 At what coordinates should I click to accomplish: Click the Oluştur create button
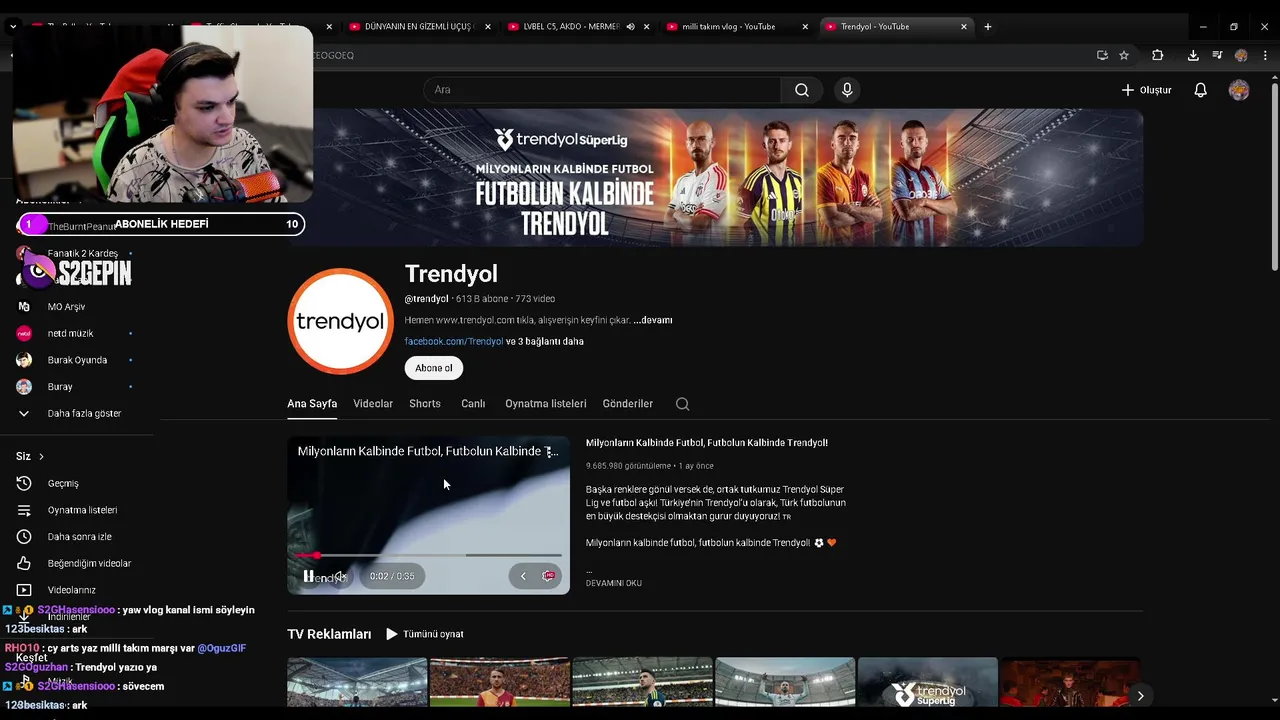click(x=1146, y=90)
